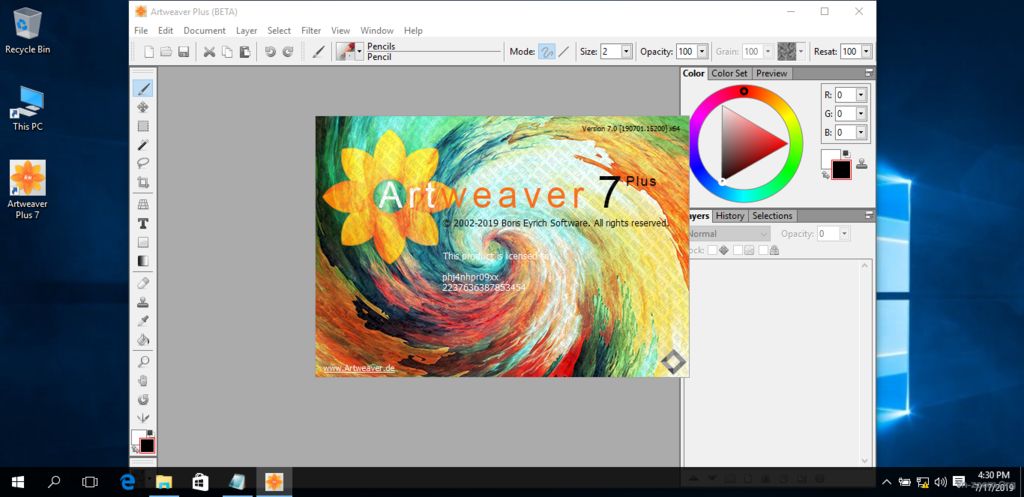The height and width of the screenshot is (497, 1024).
Task: Click the Redo arrow in the toolbar
Action: (287, 52)
